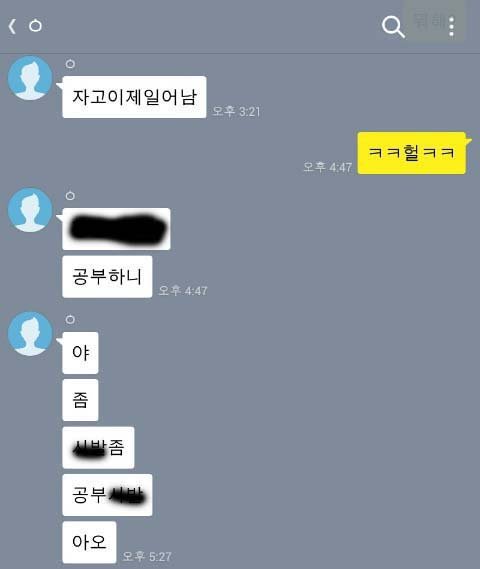Tap the 아오 message bubble
This screenshot has width=480, height=569.
pyautogui.click(x=89, y=542)
